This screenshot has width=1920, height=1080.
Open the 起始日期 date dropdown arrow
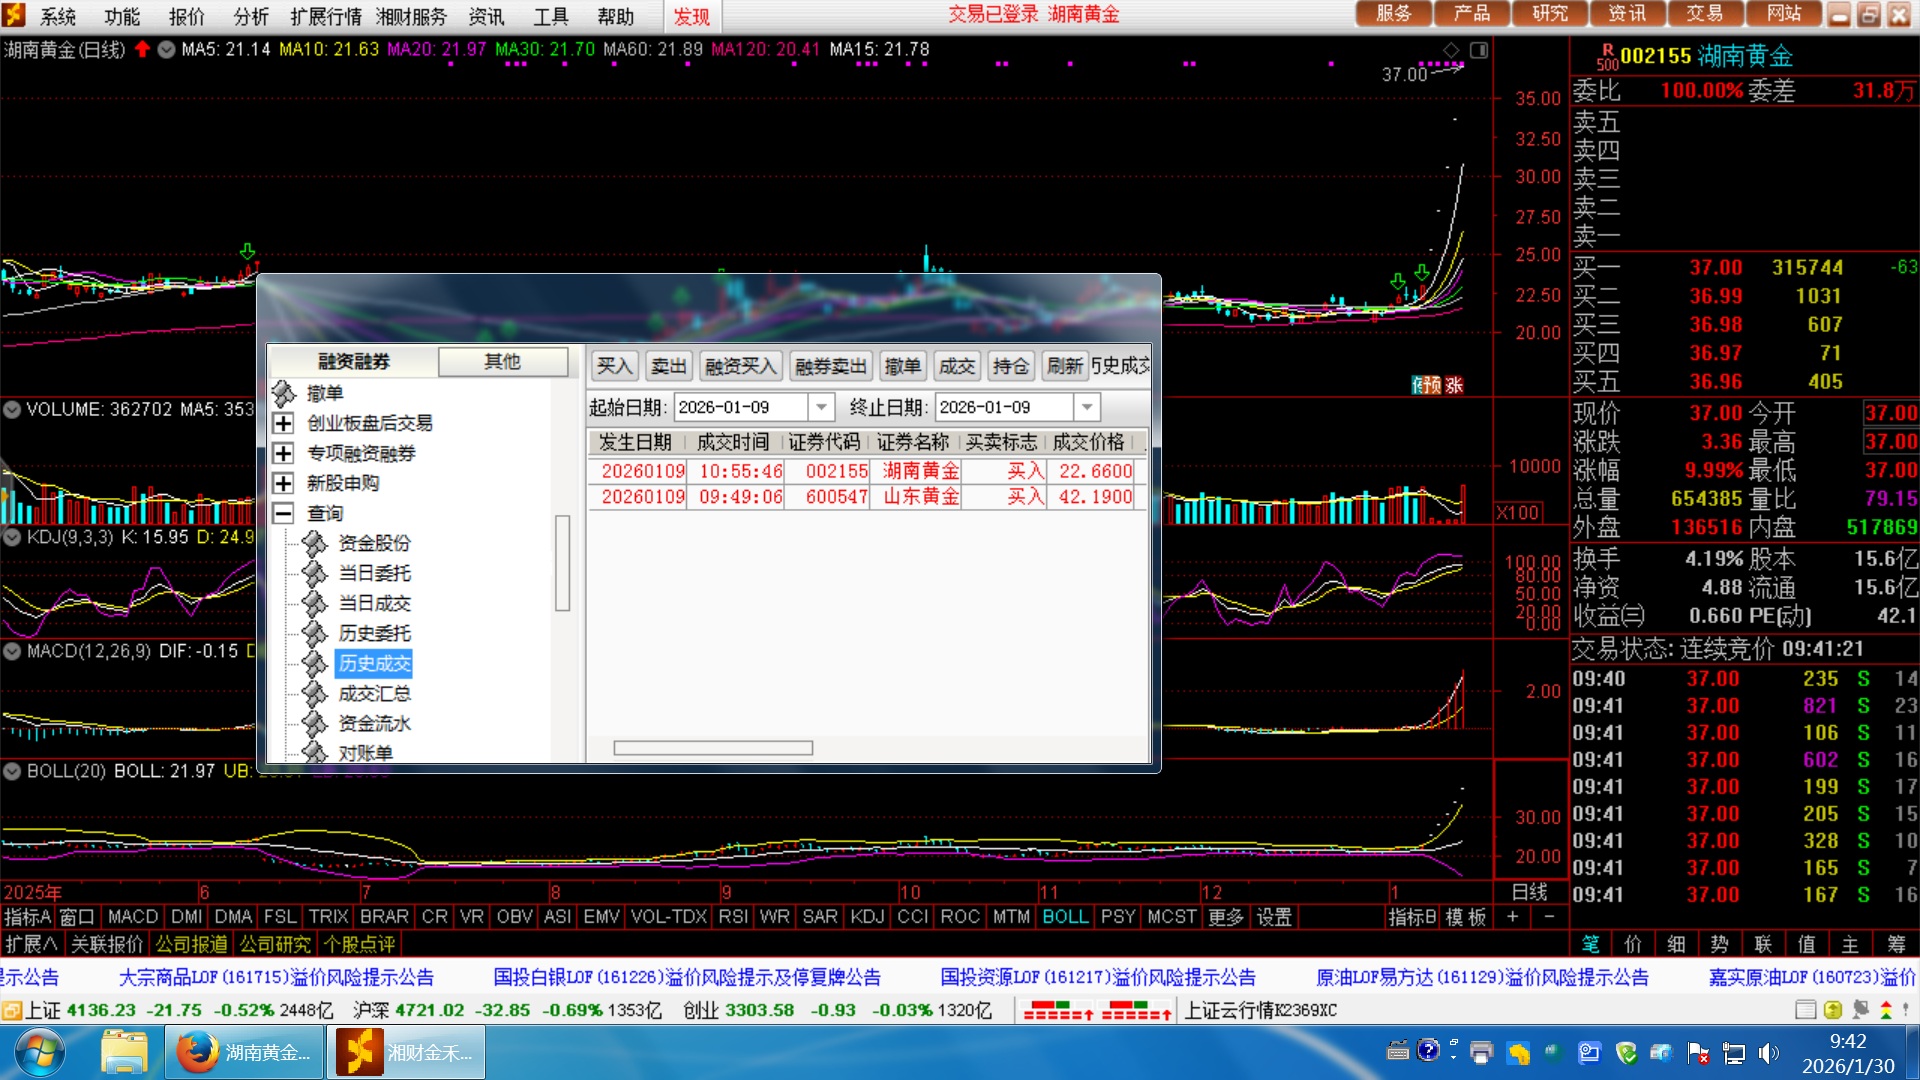(x=821, y=408)
